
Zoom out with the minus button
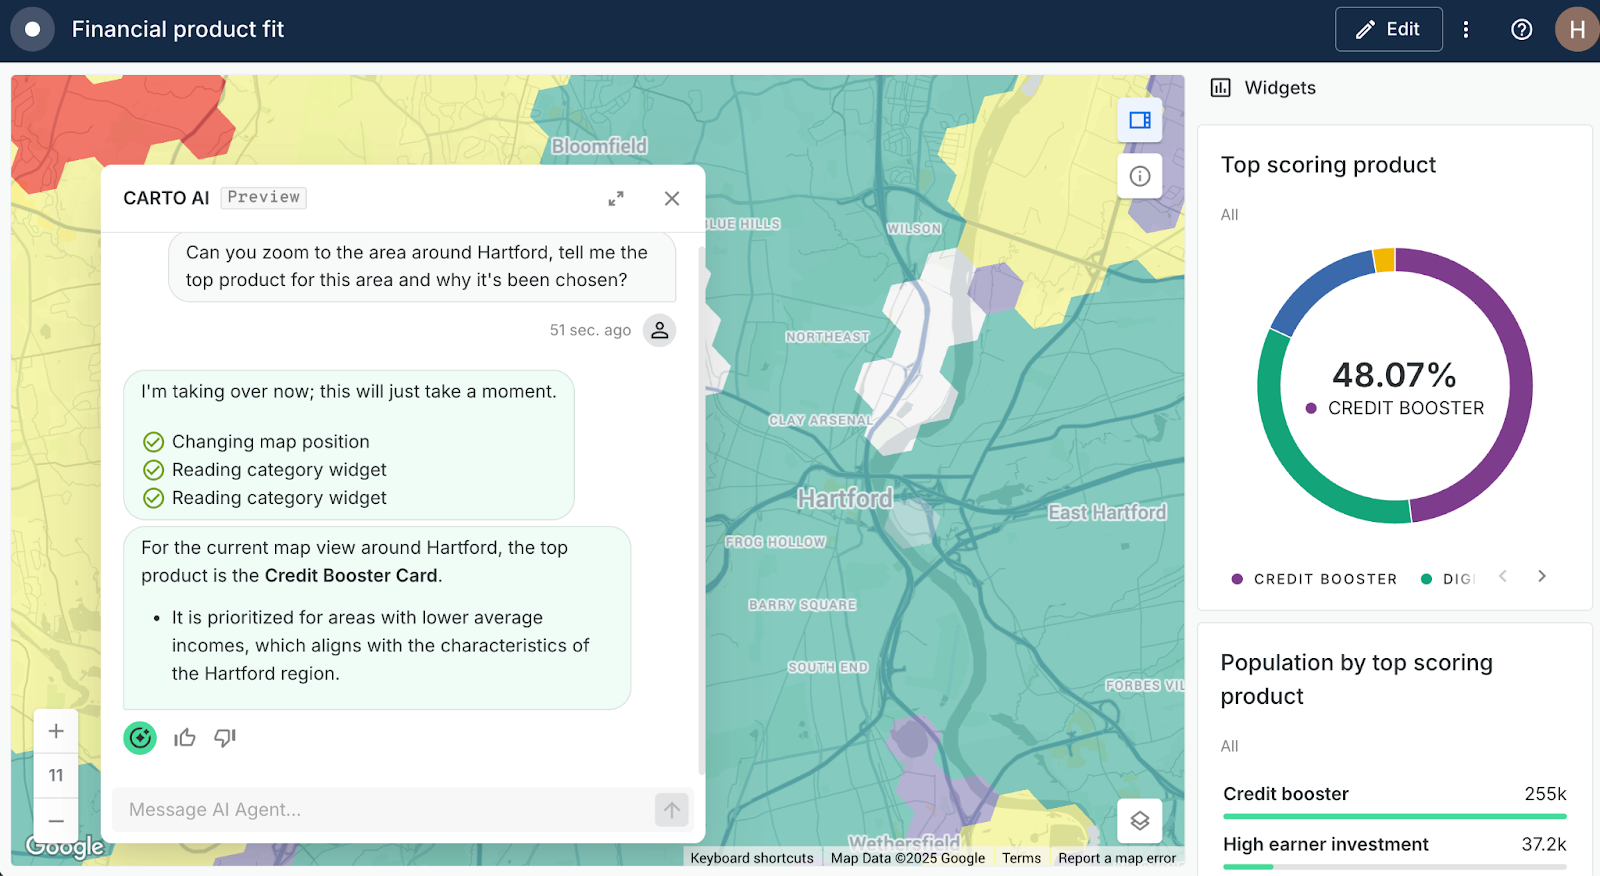tap(56, 821)
